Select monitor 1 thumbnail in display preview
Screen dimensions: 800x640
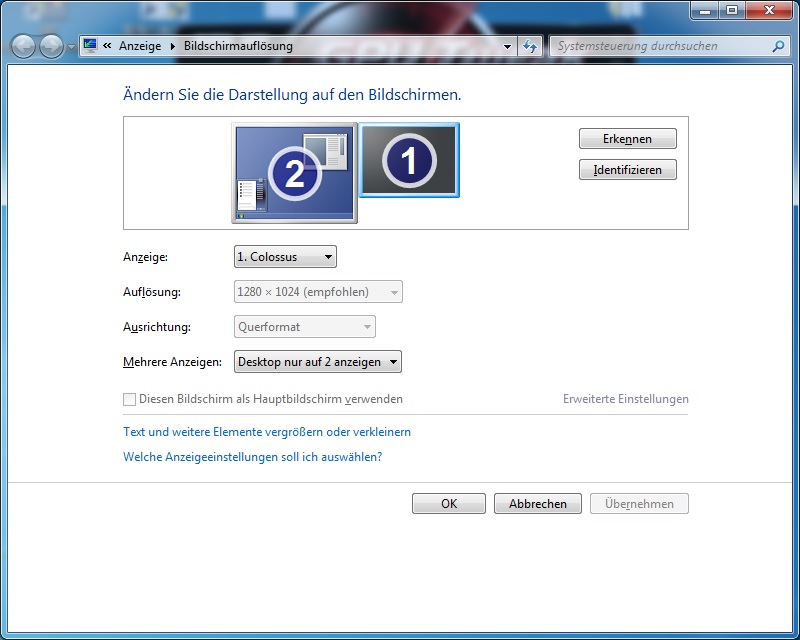409,160
